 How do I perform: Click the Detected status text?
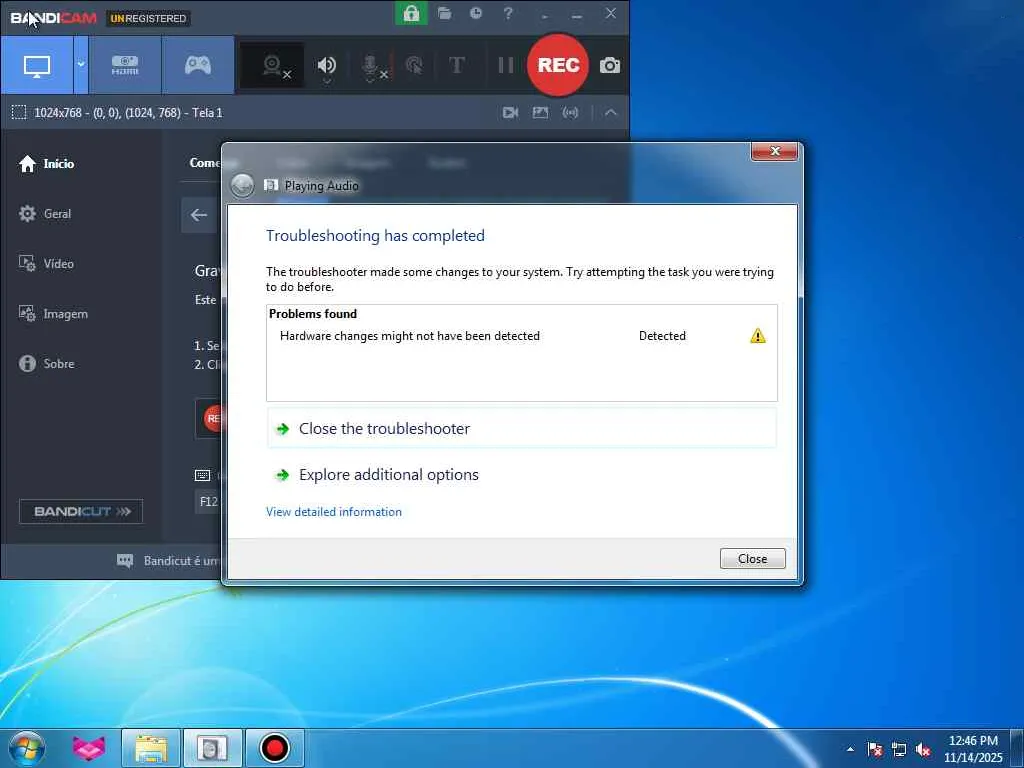coord(662,336)
